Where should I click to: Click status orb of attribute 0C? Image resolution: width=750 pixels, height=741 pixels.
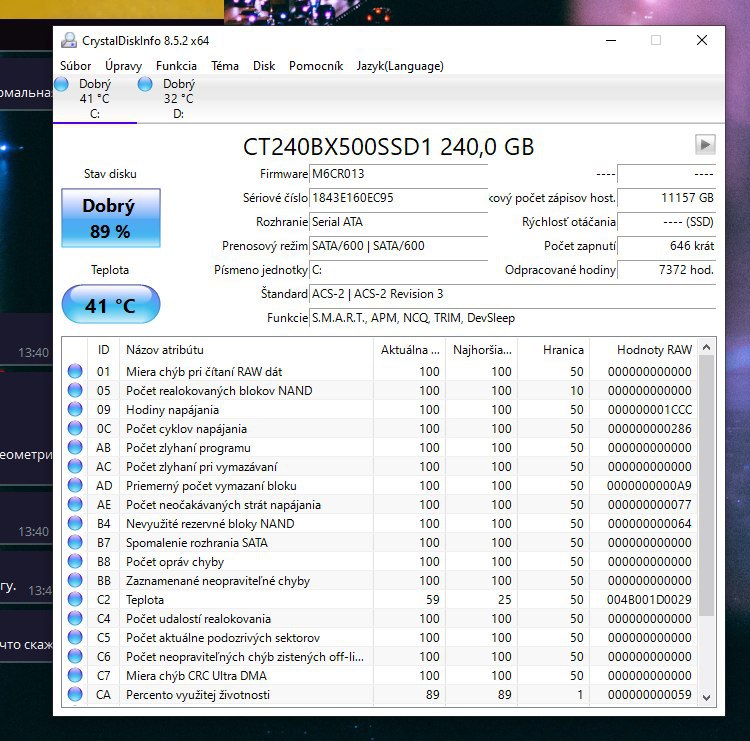pyautogui.click(x=75, y=428)
